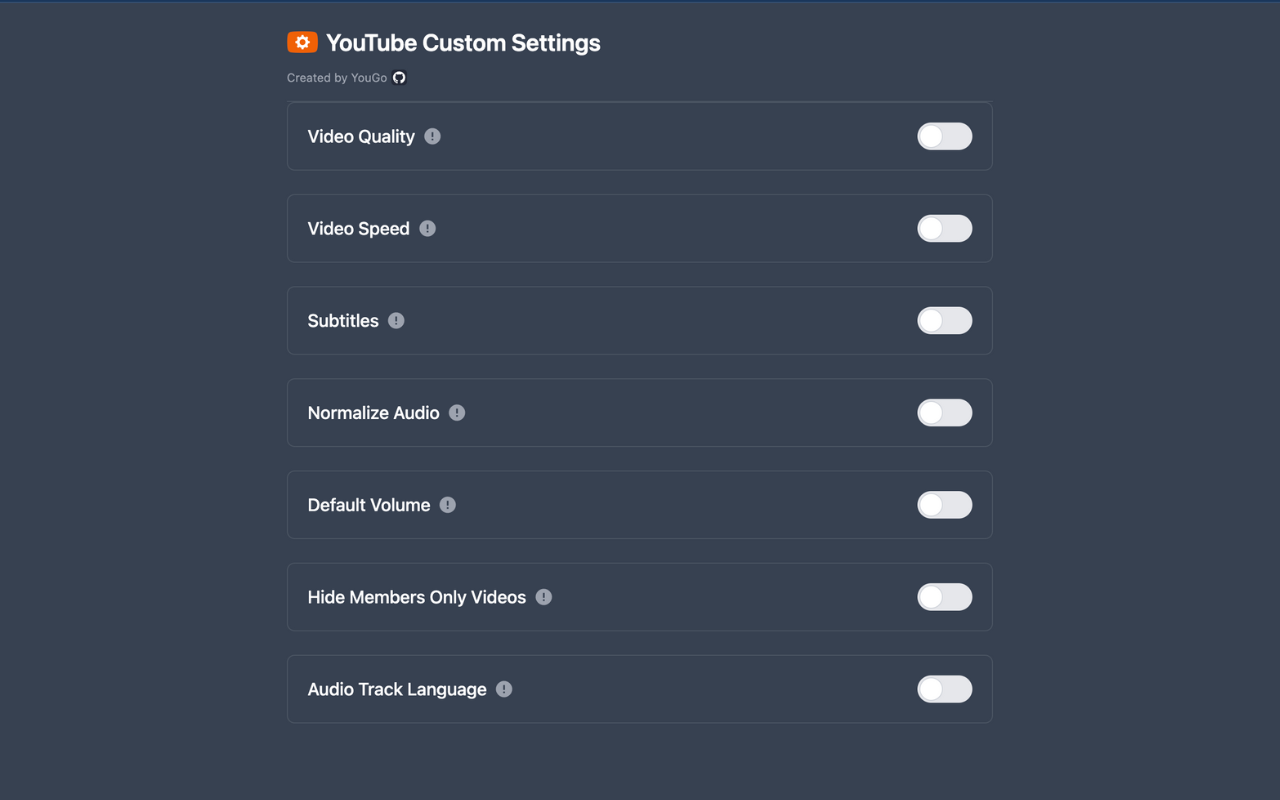This screenshot has width=1280, height=800.
Task: Click the Video Quality label
Action: coord(361,136)
